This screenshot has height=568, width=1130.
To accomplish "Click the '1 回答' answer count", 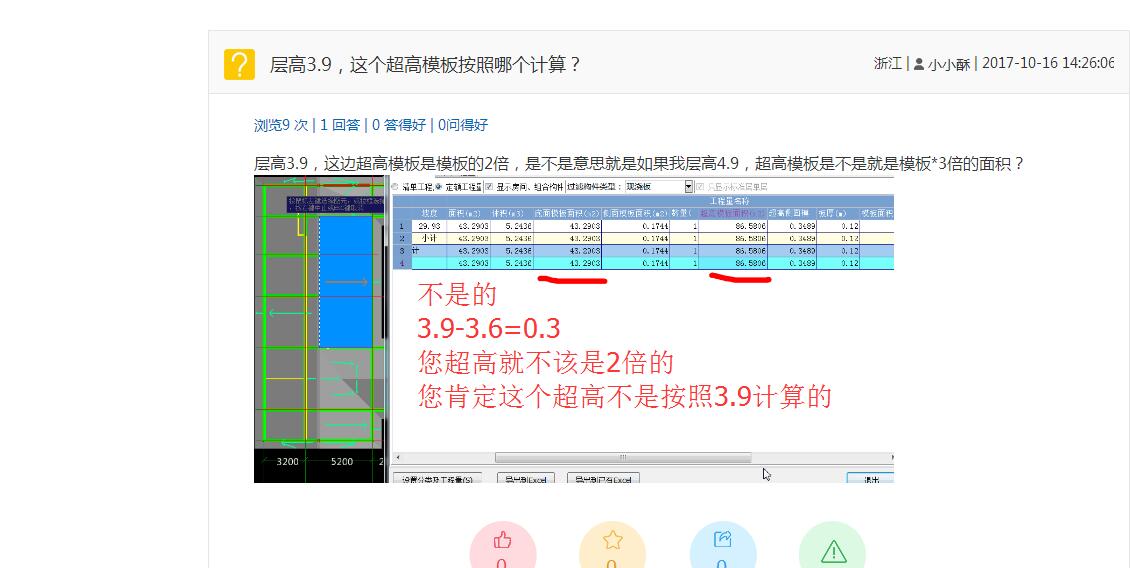I will click(x=339, y=125).
